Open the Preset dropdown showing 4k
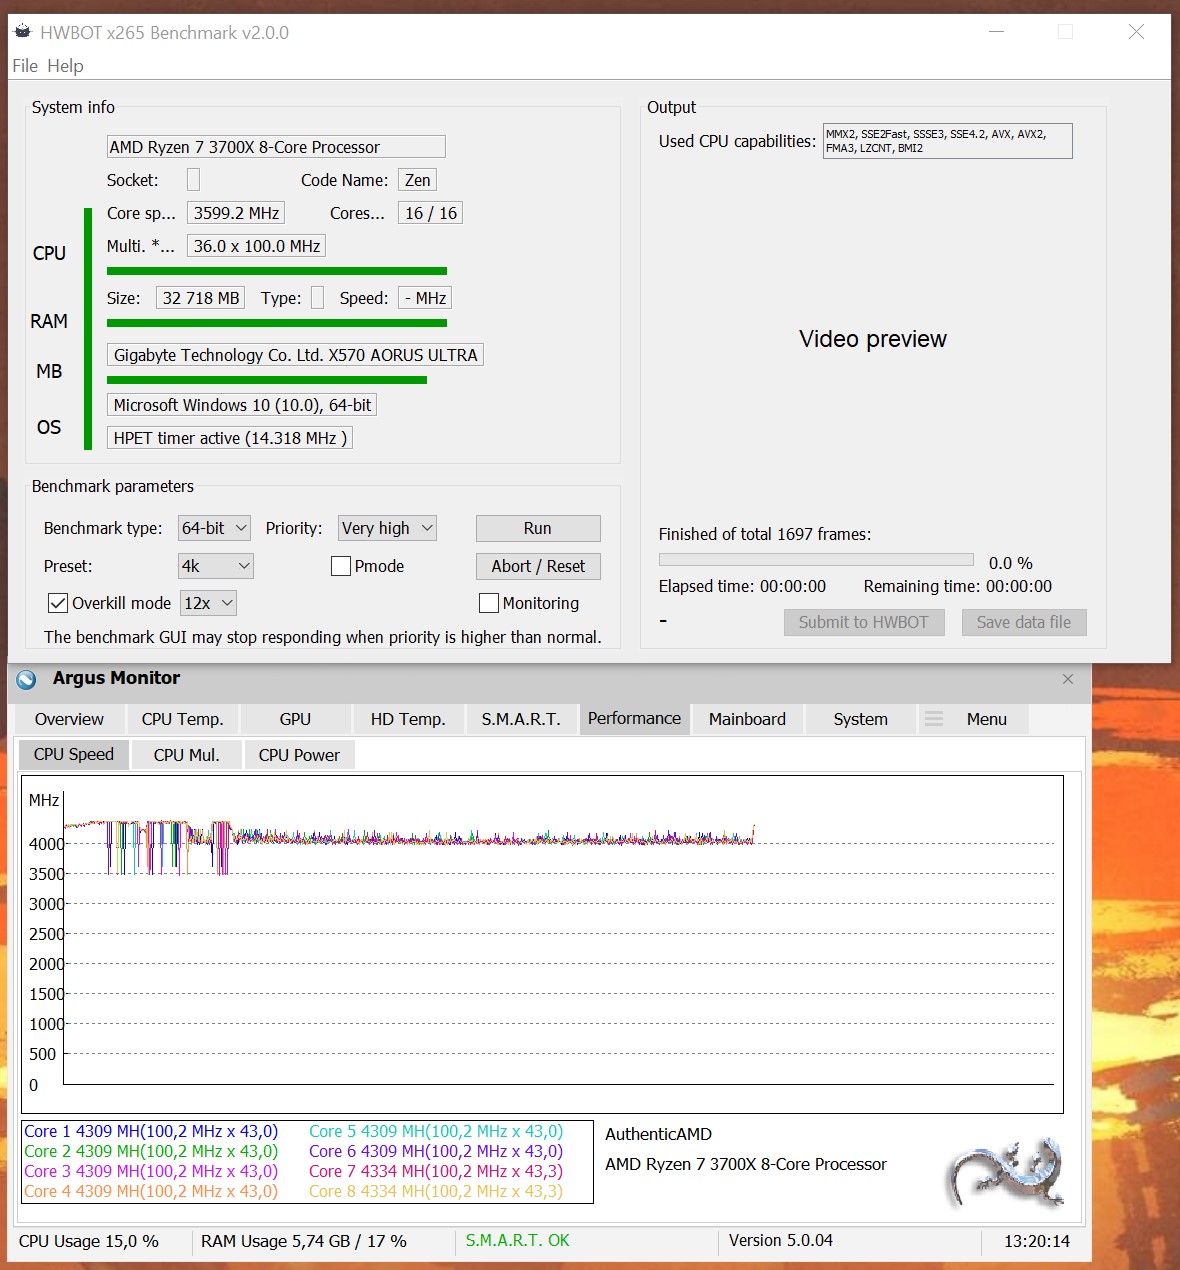 pyautogui.click(x=216, y=566)
